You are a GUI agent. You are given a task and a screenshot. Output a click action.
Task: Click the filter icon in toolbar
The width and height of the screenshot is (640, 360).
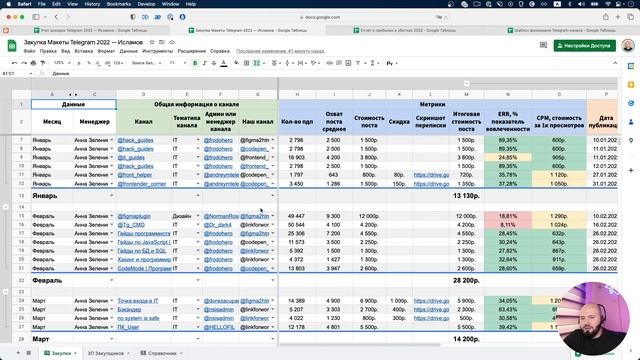pos(358,63)
